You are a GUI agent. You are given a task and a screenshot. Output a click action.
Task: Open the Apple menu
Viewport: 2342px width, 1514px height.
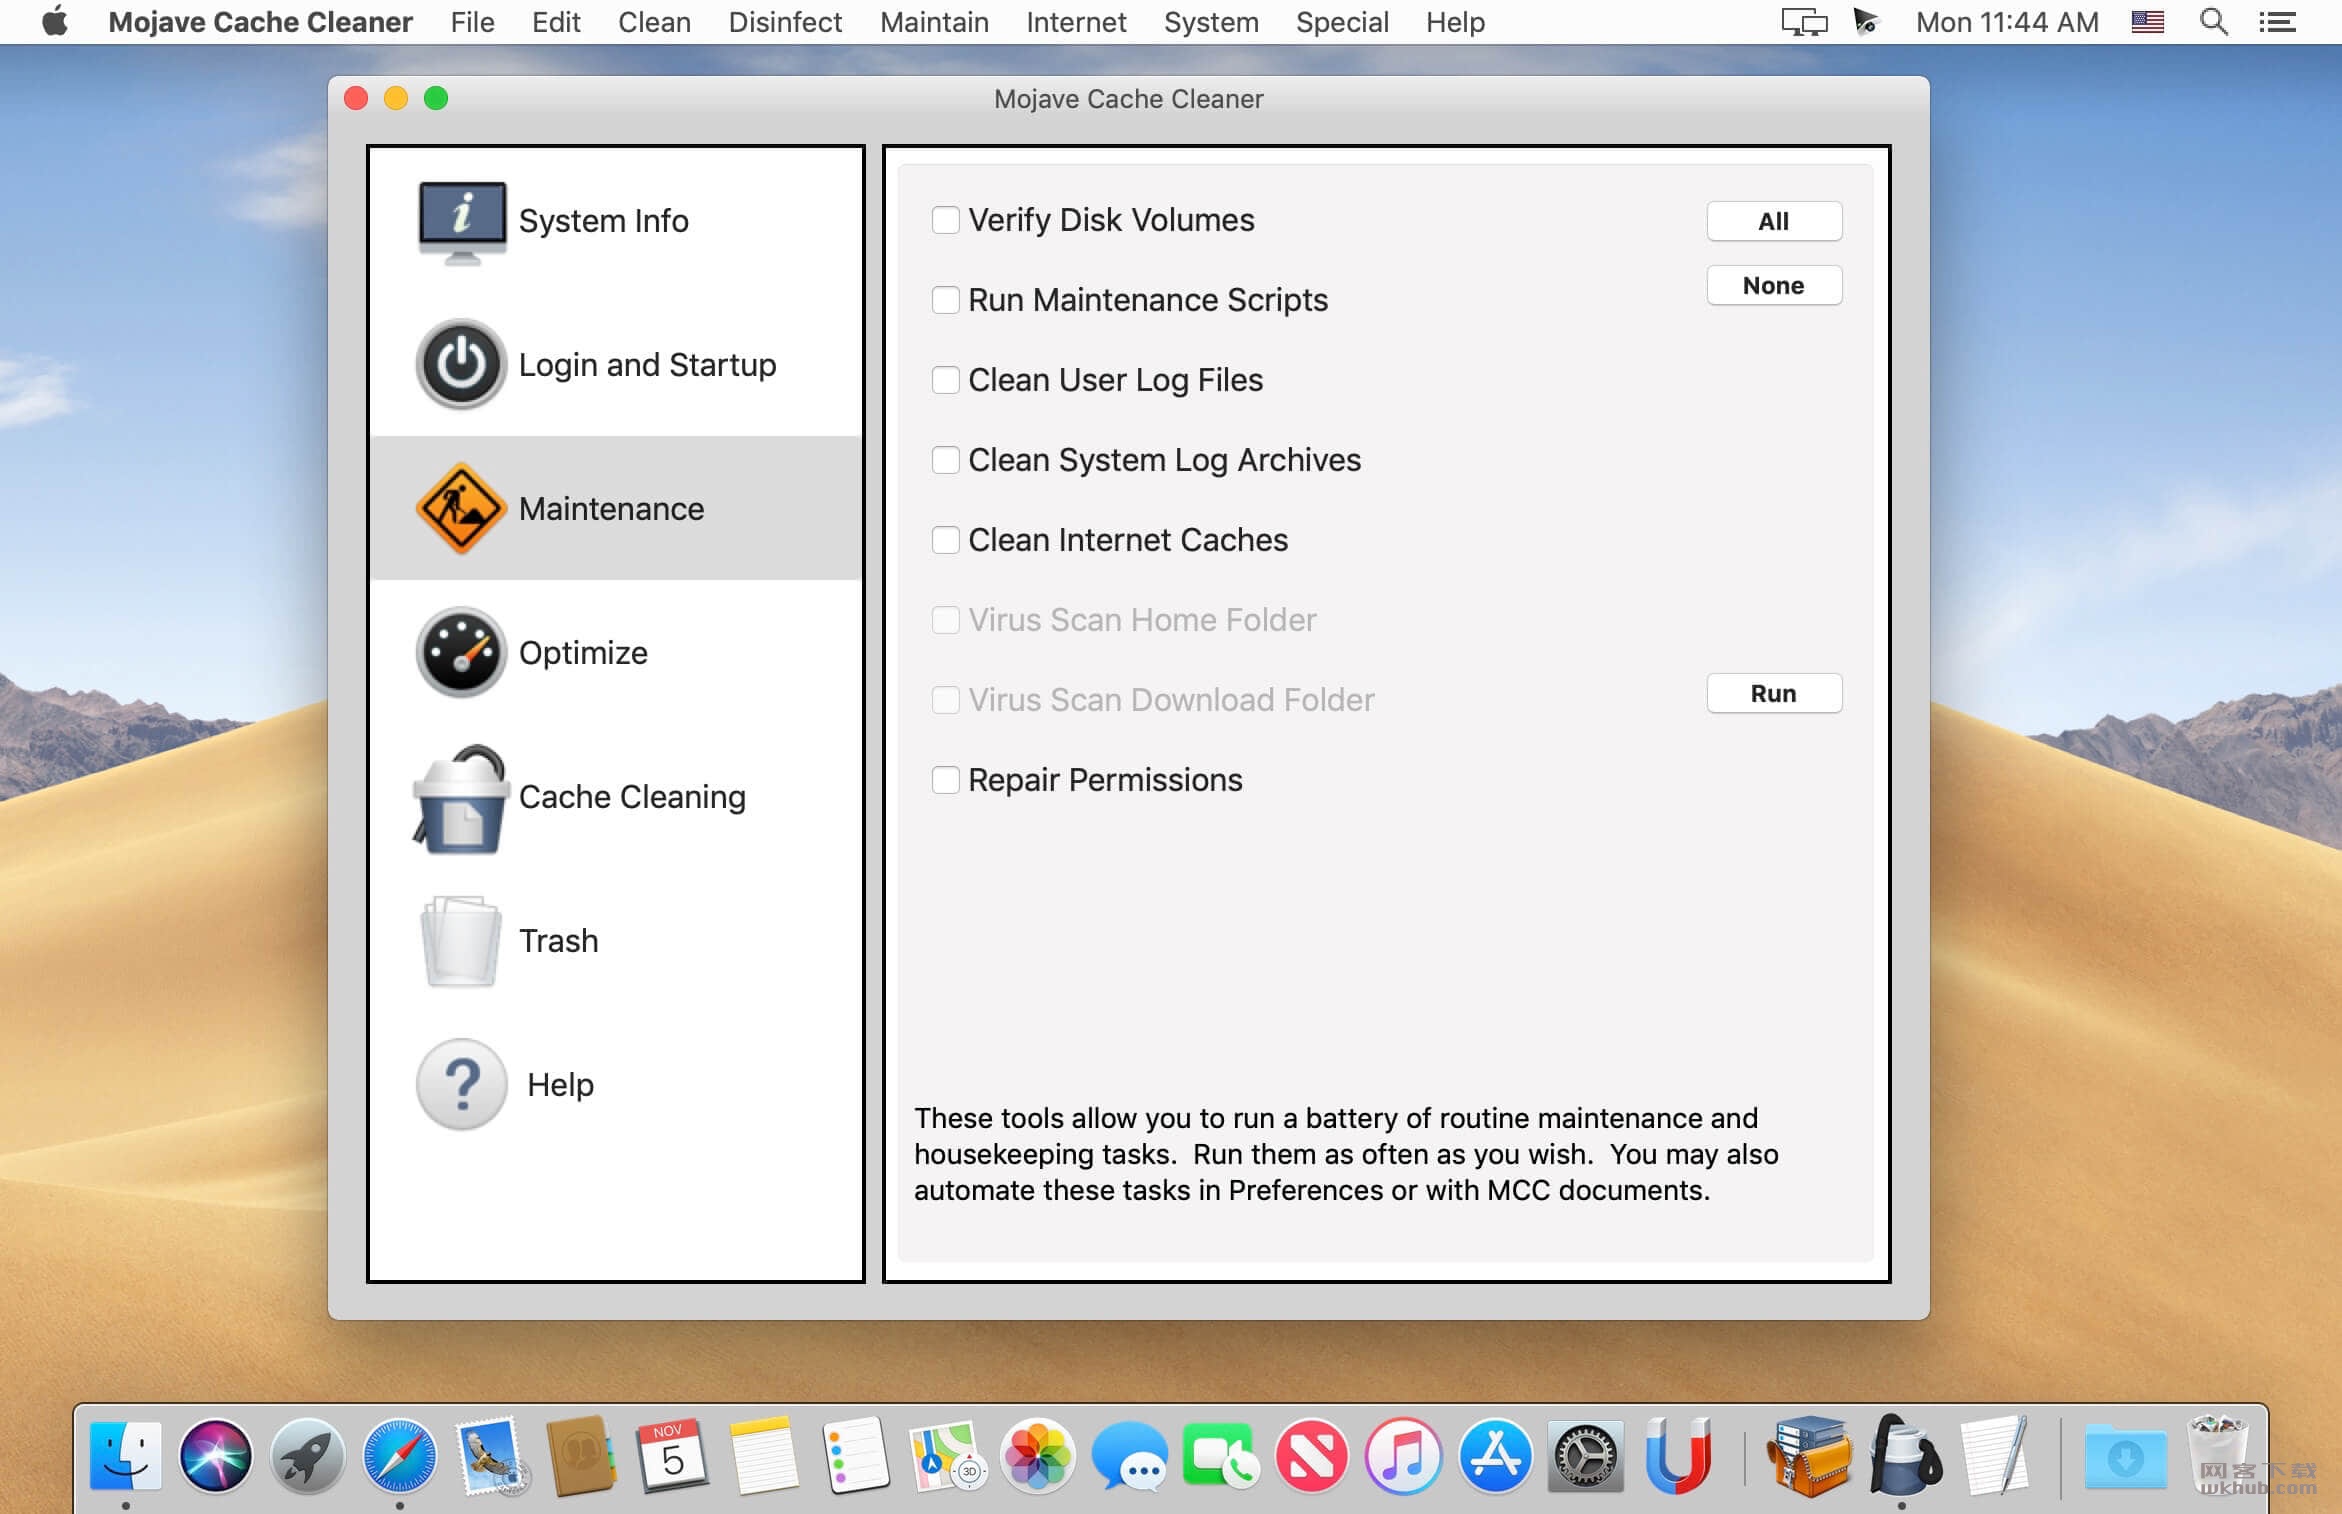55,21
